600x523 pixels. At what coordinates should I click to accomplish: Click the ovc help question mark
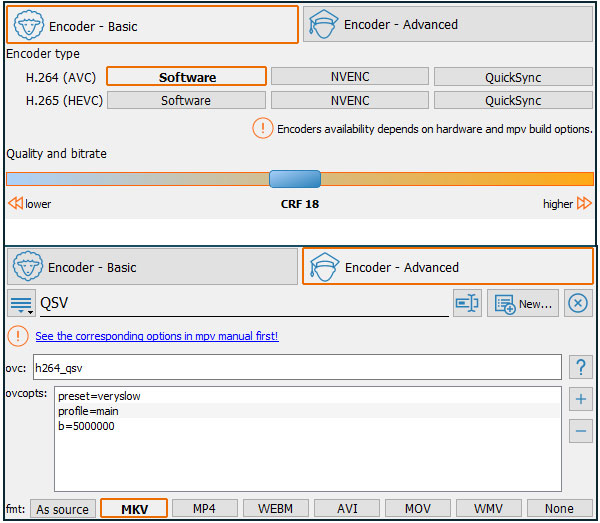[x=581, y=367]
